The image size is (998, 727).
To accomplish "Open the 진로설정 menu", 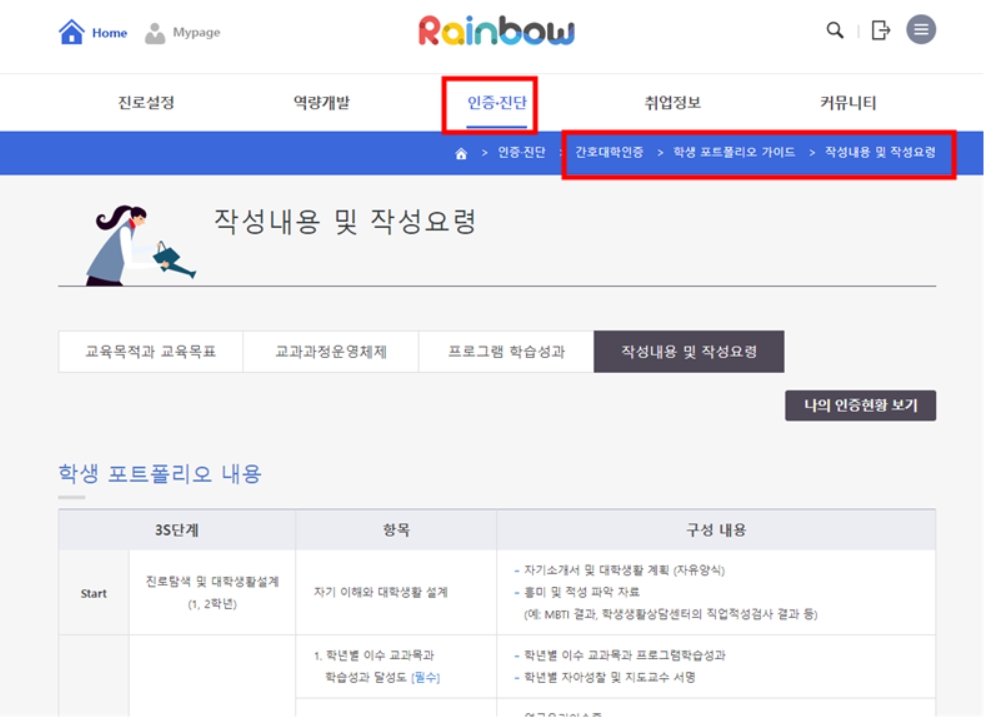I will tap(146, 103).
